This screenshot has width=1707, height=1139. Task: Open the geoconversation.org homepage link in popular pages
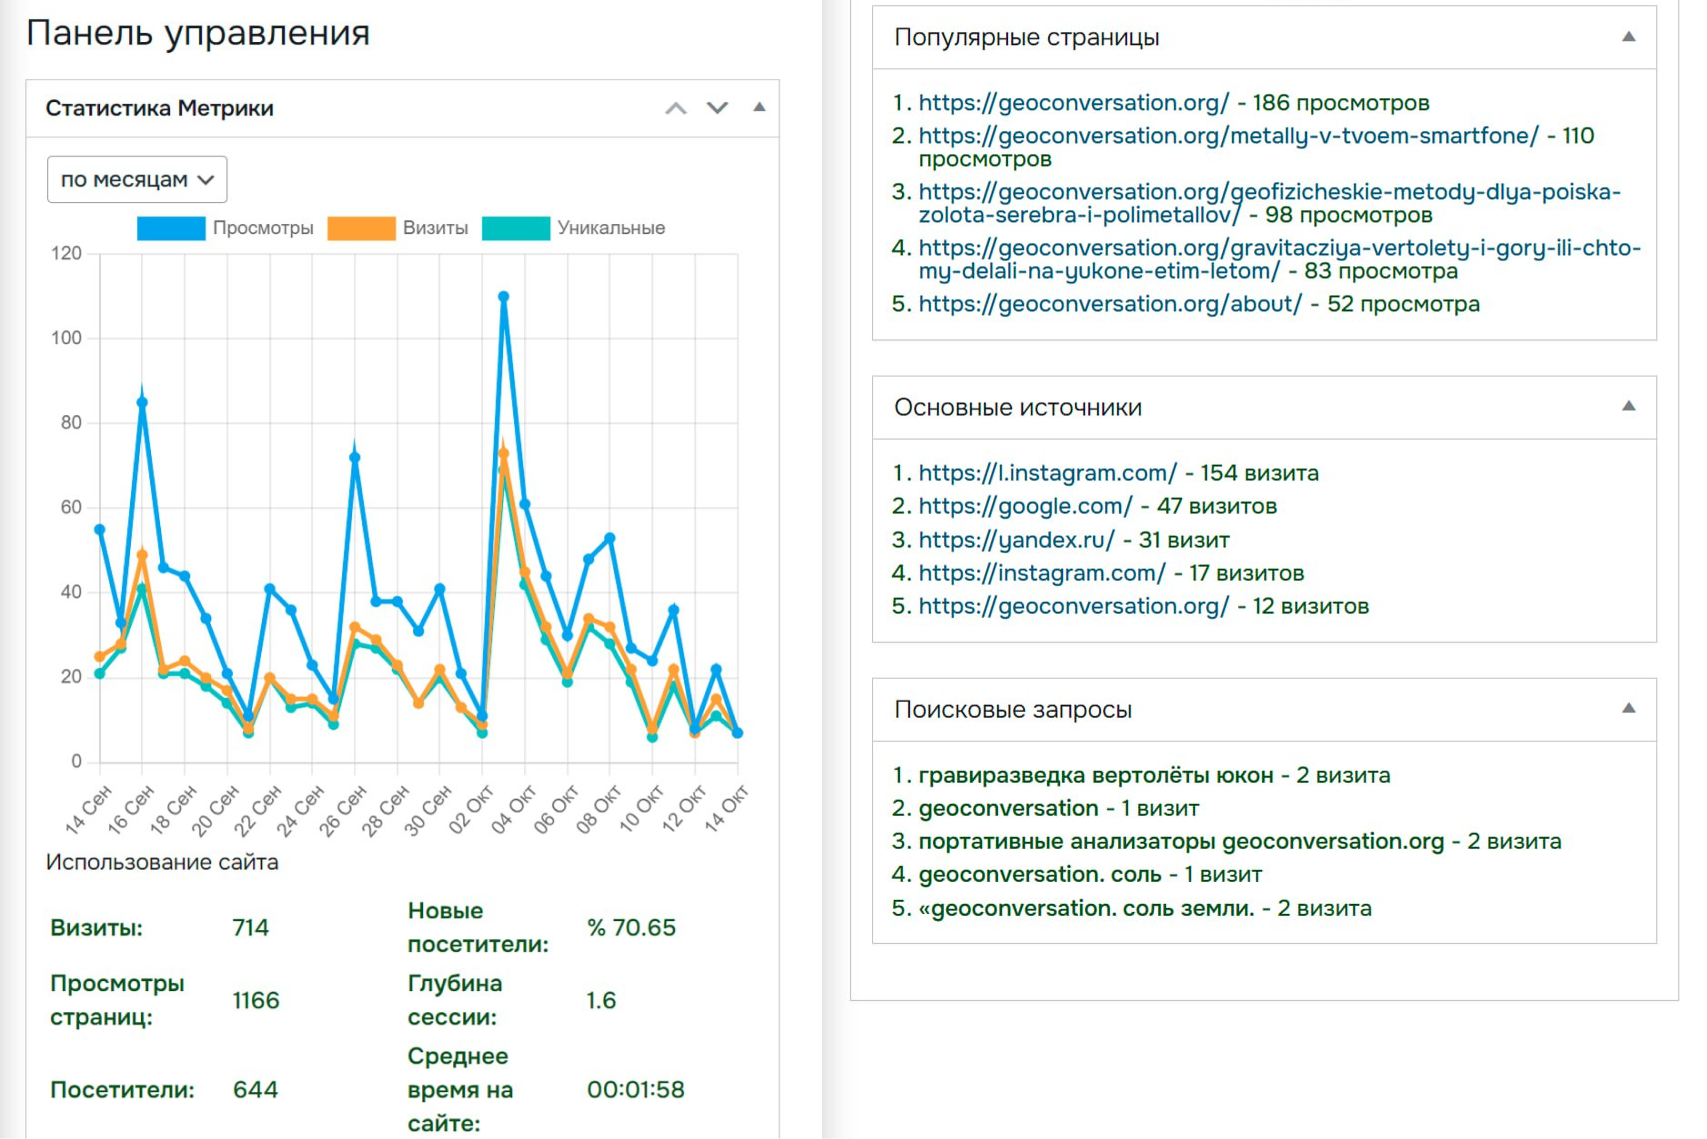click(1073, 103)
